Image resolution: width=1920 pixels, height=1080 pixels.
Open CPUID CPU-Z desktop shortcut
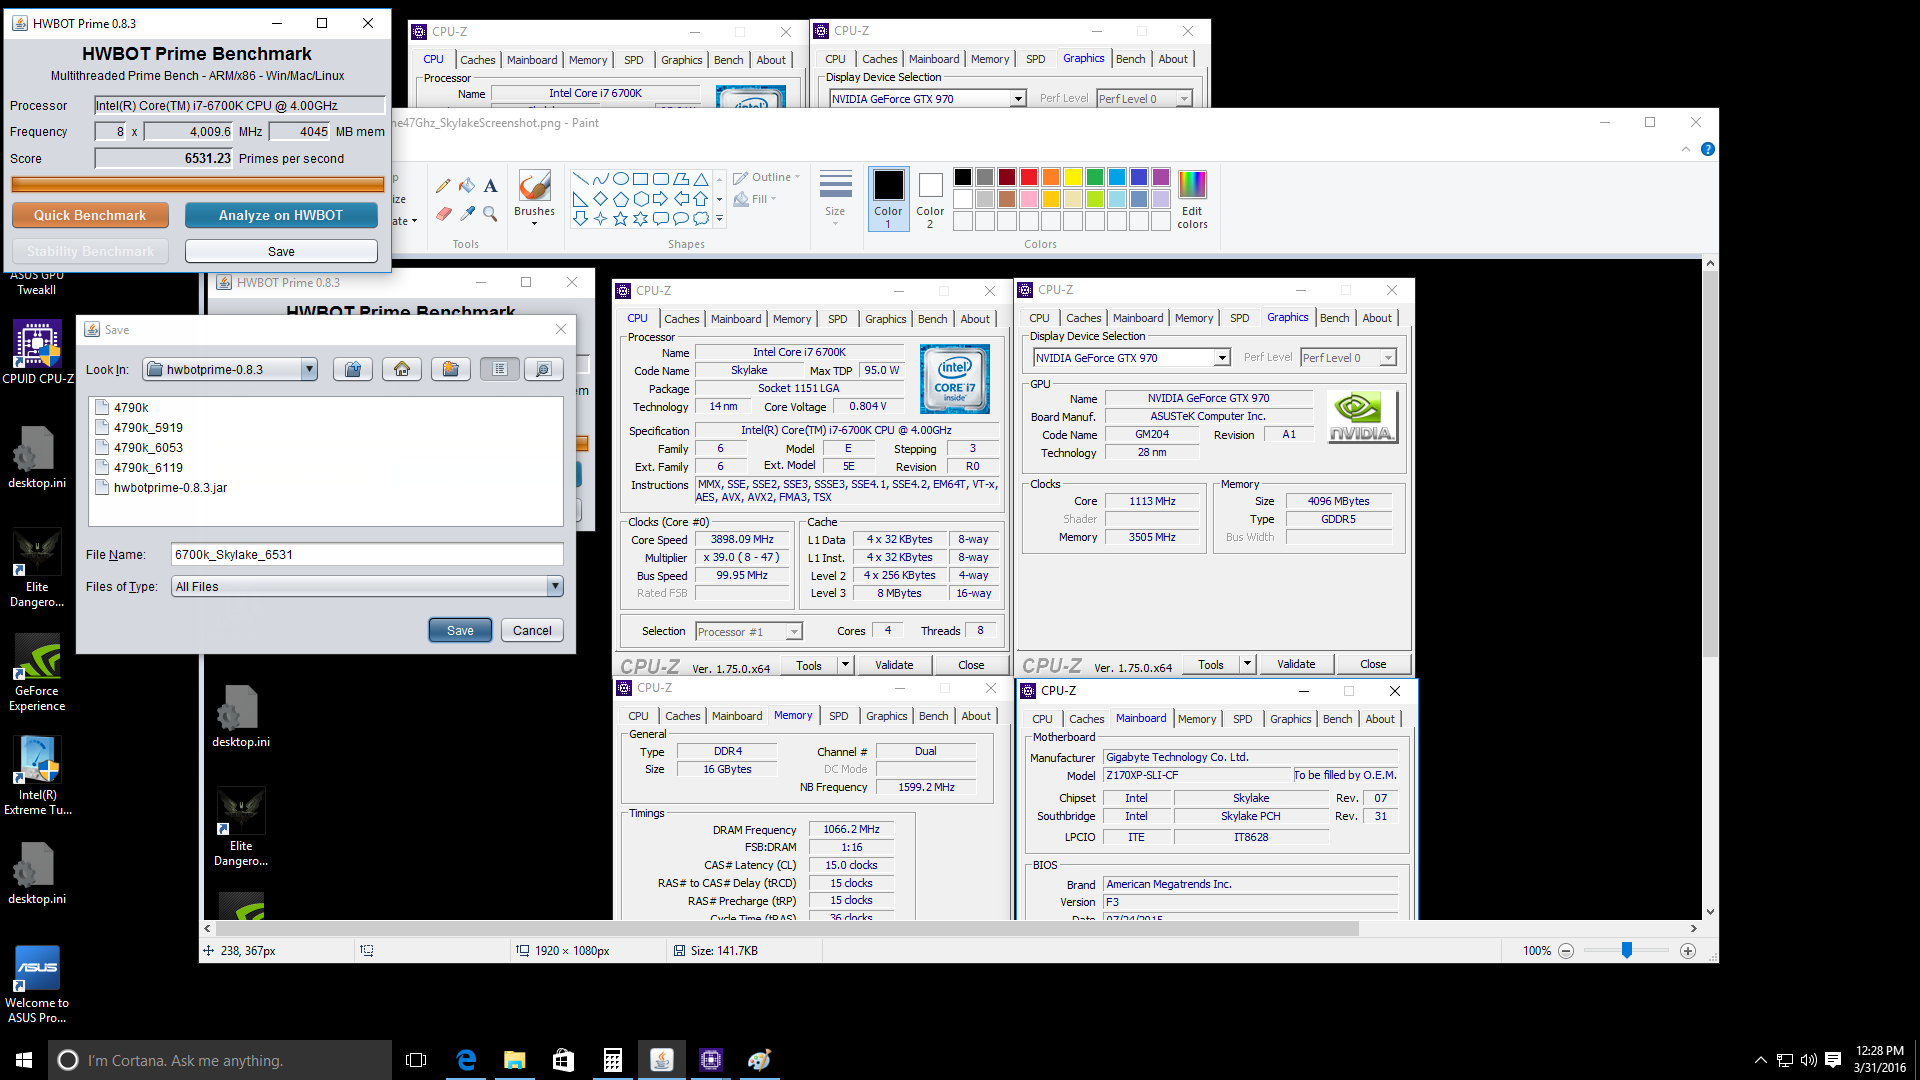[x=37, y=352]
